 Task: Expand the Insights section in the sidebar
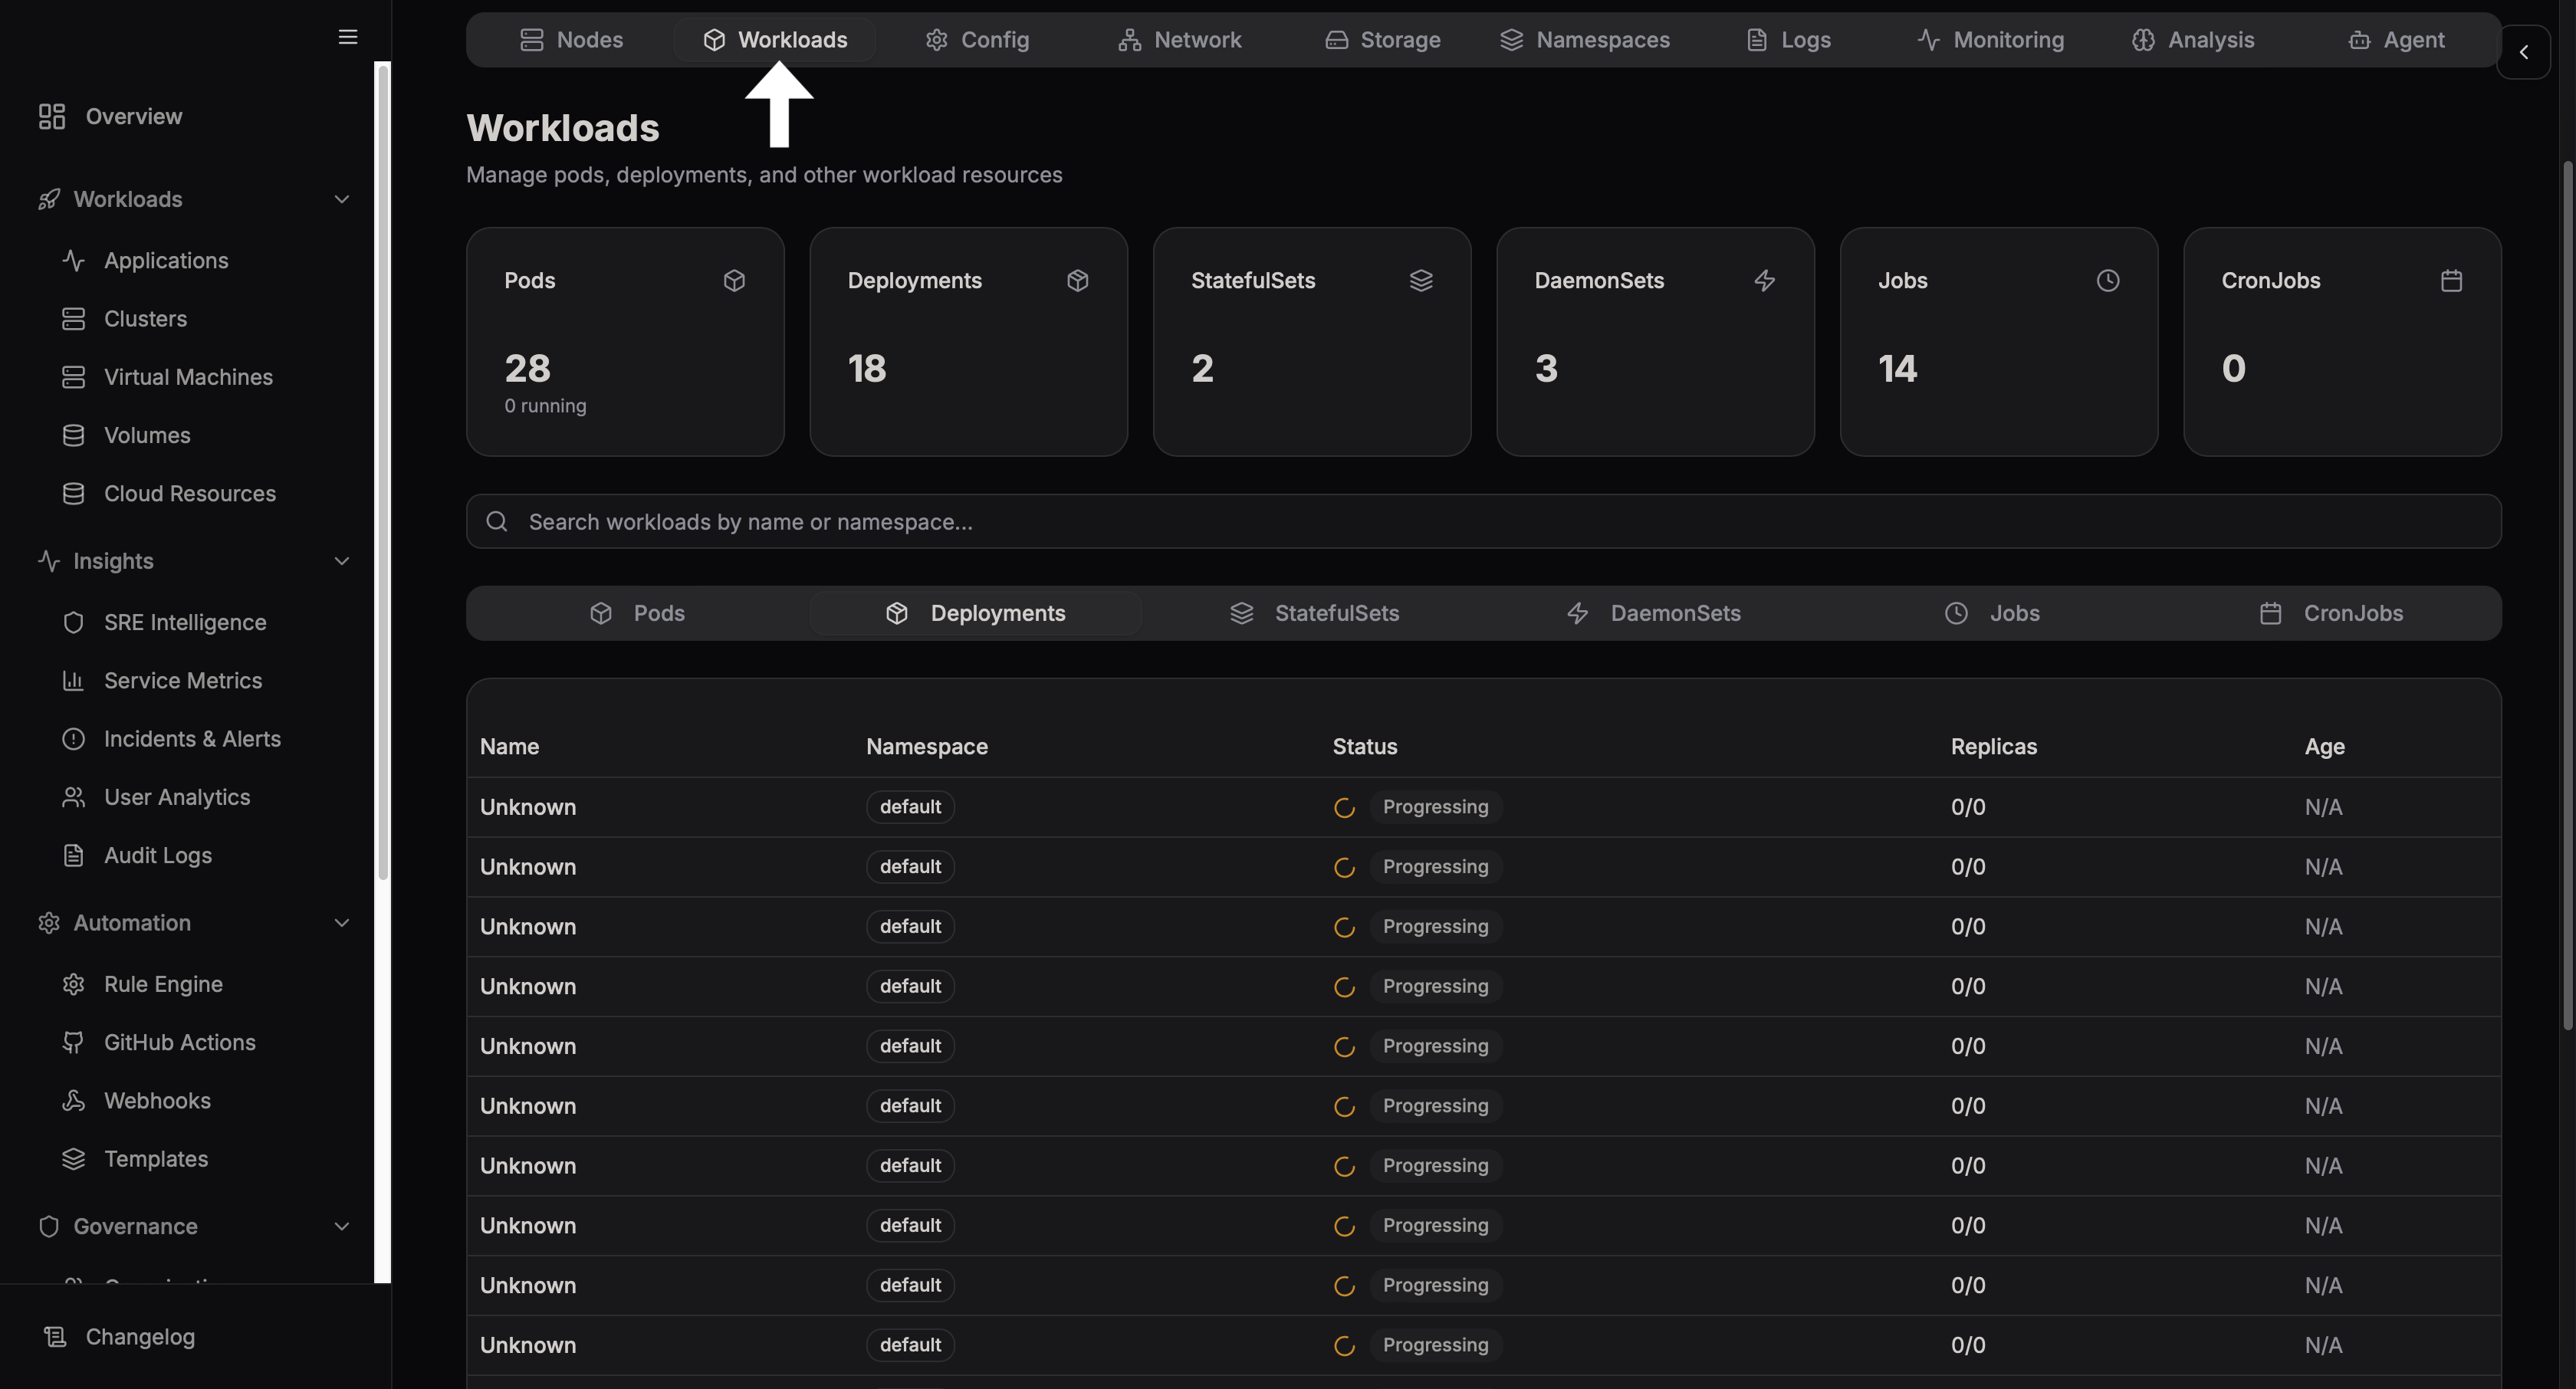[342, 561]
